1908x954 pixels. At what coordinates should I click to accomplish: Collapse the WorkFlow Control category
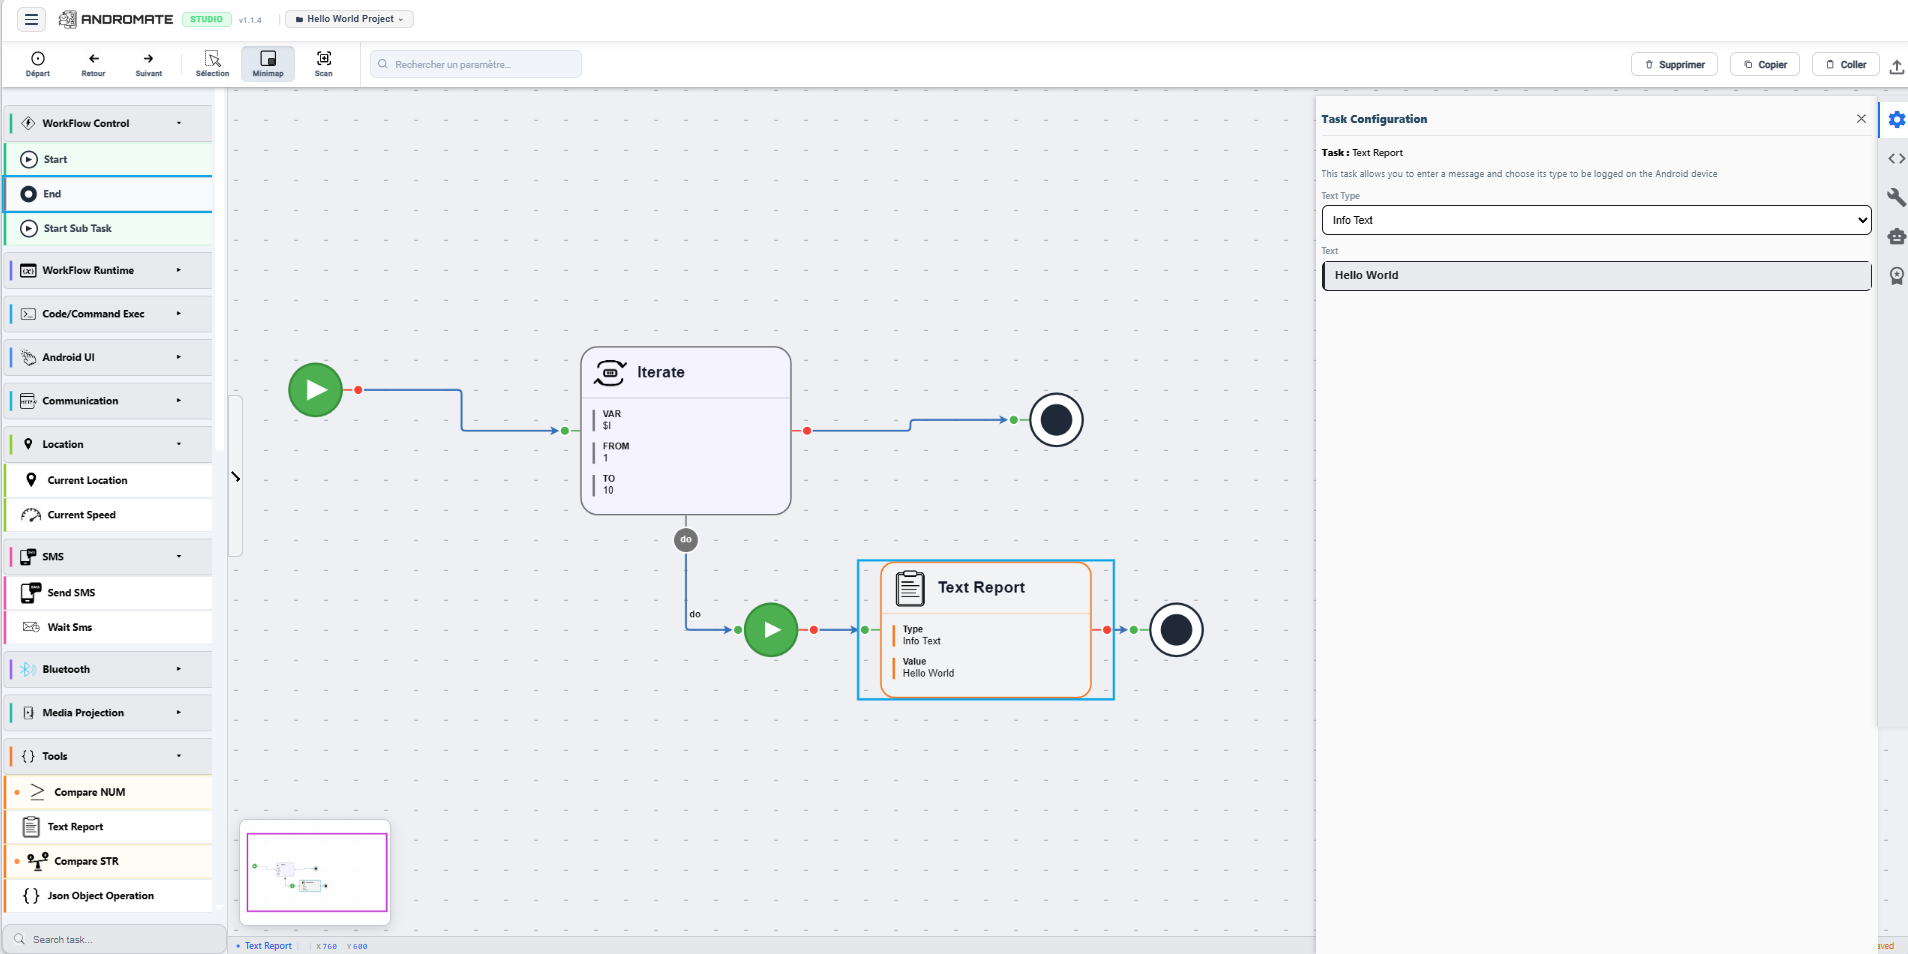(108, 123)
